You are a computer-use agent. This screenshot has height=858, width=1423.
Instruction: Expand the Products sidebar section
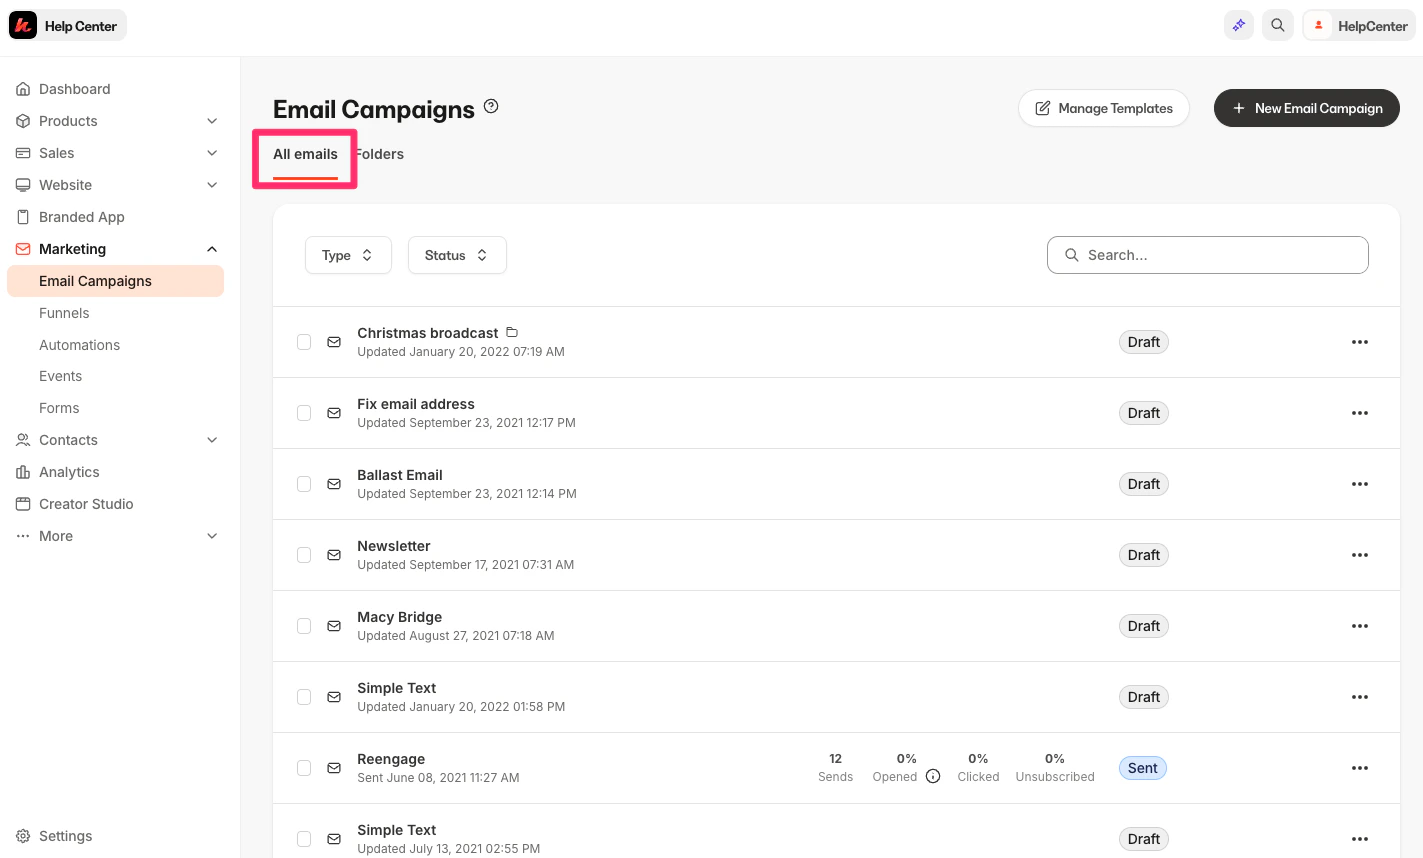212,121
